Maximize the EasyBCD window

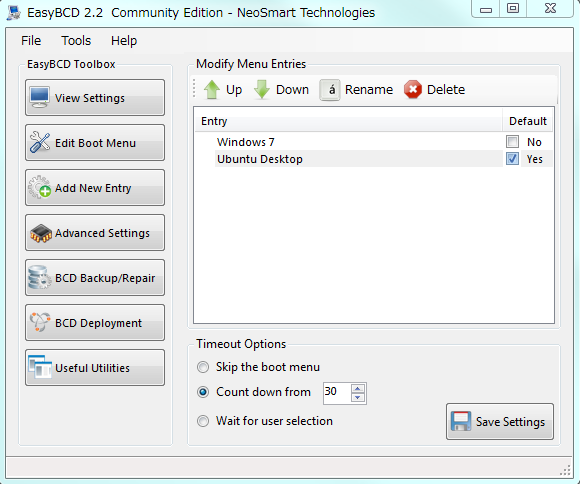coord(513,9)
